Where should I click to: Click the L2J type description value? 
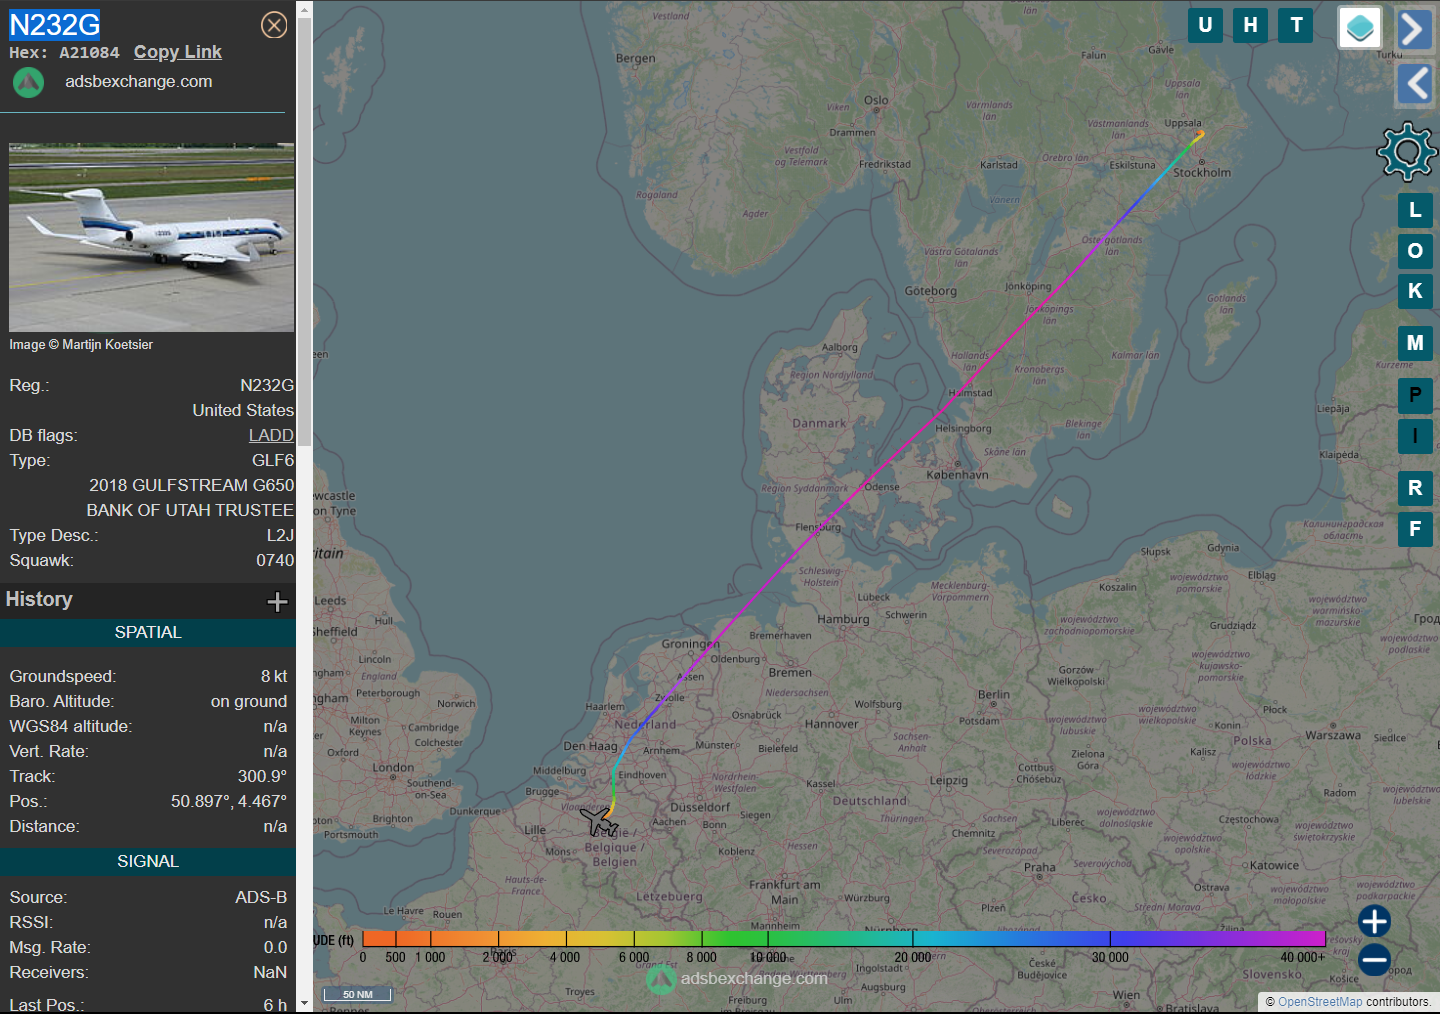click(x=280, y=535)
